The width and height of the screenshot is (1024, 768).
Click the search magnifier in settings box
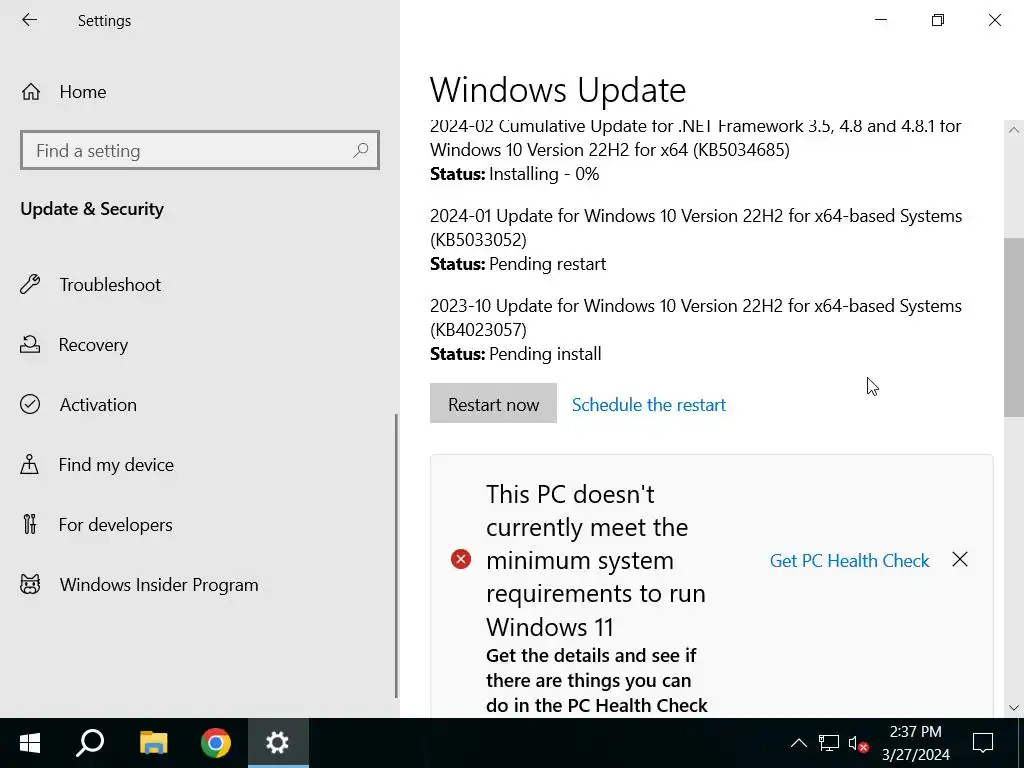(x=360, y=151)
